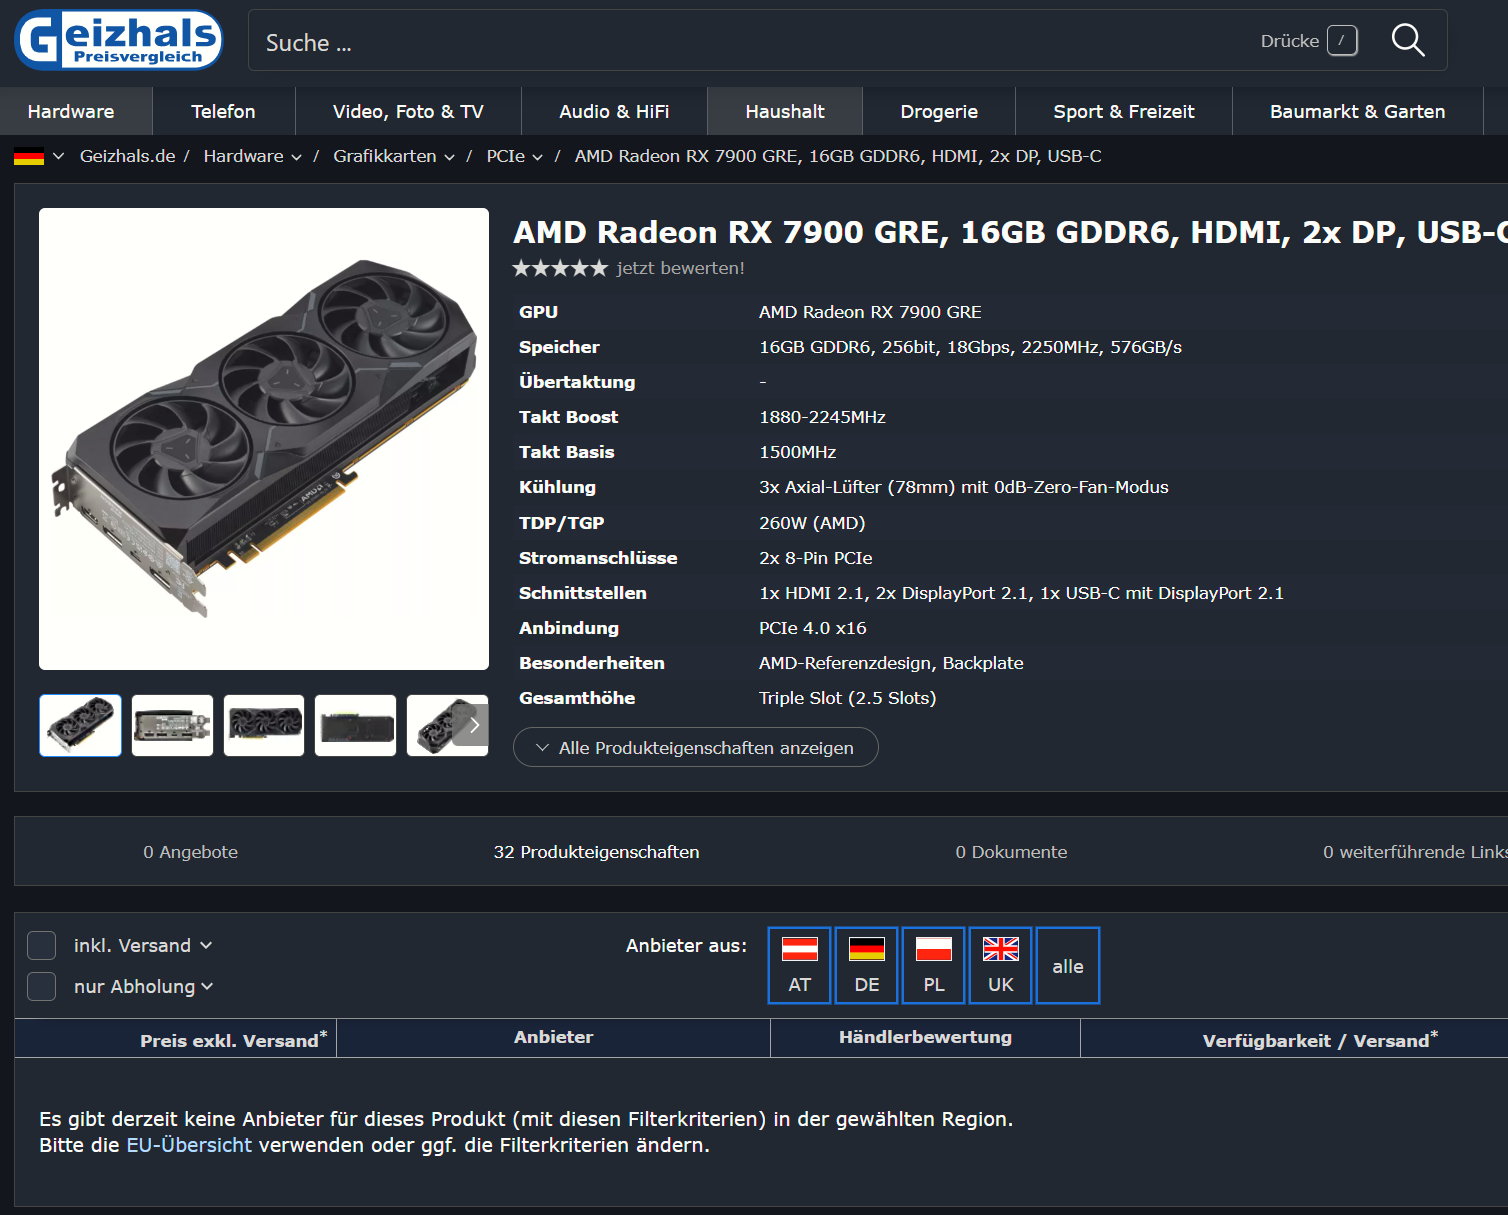Open Audio & HiFi category menu

click(614, 111)
